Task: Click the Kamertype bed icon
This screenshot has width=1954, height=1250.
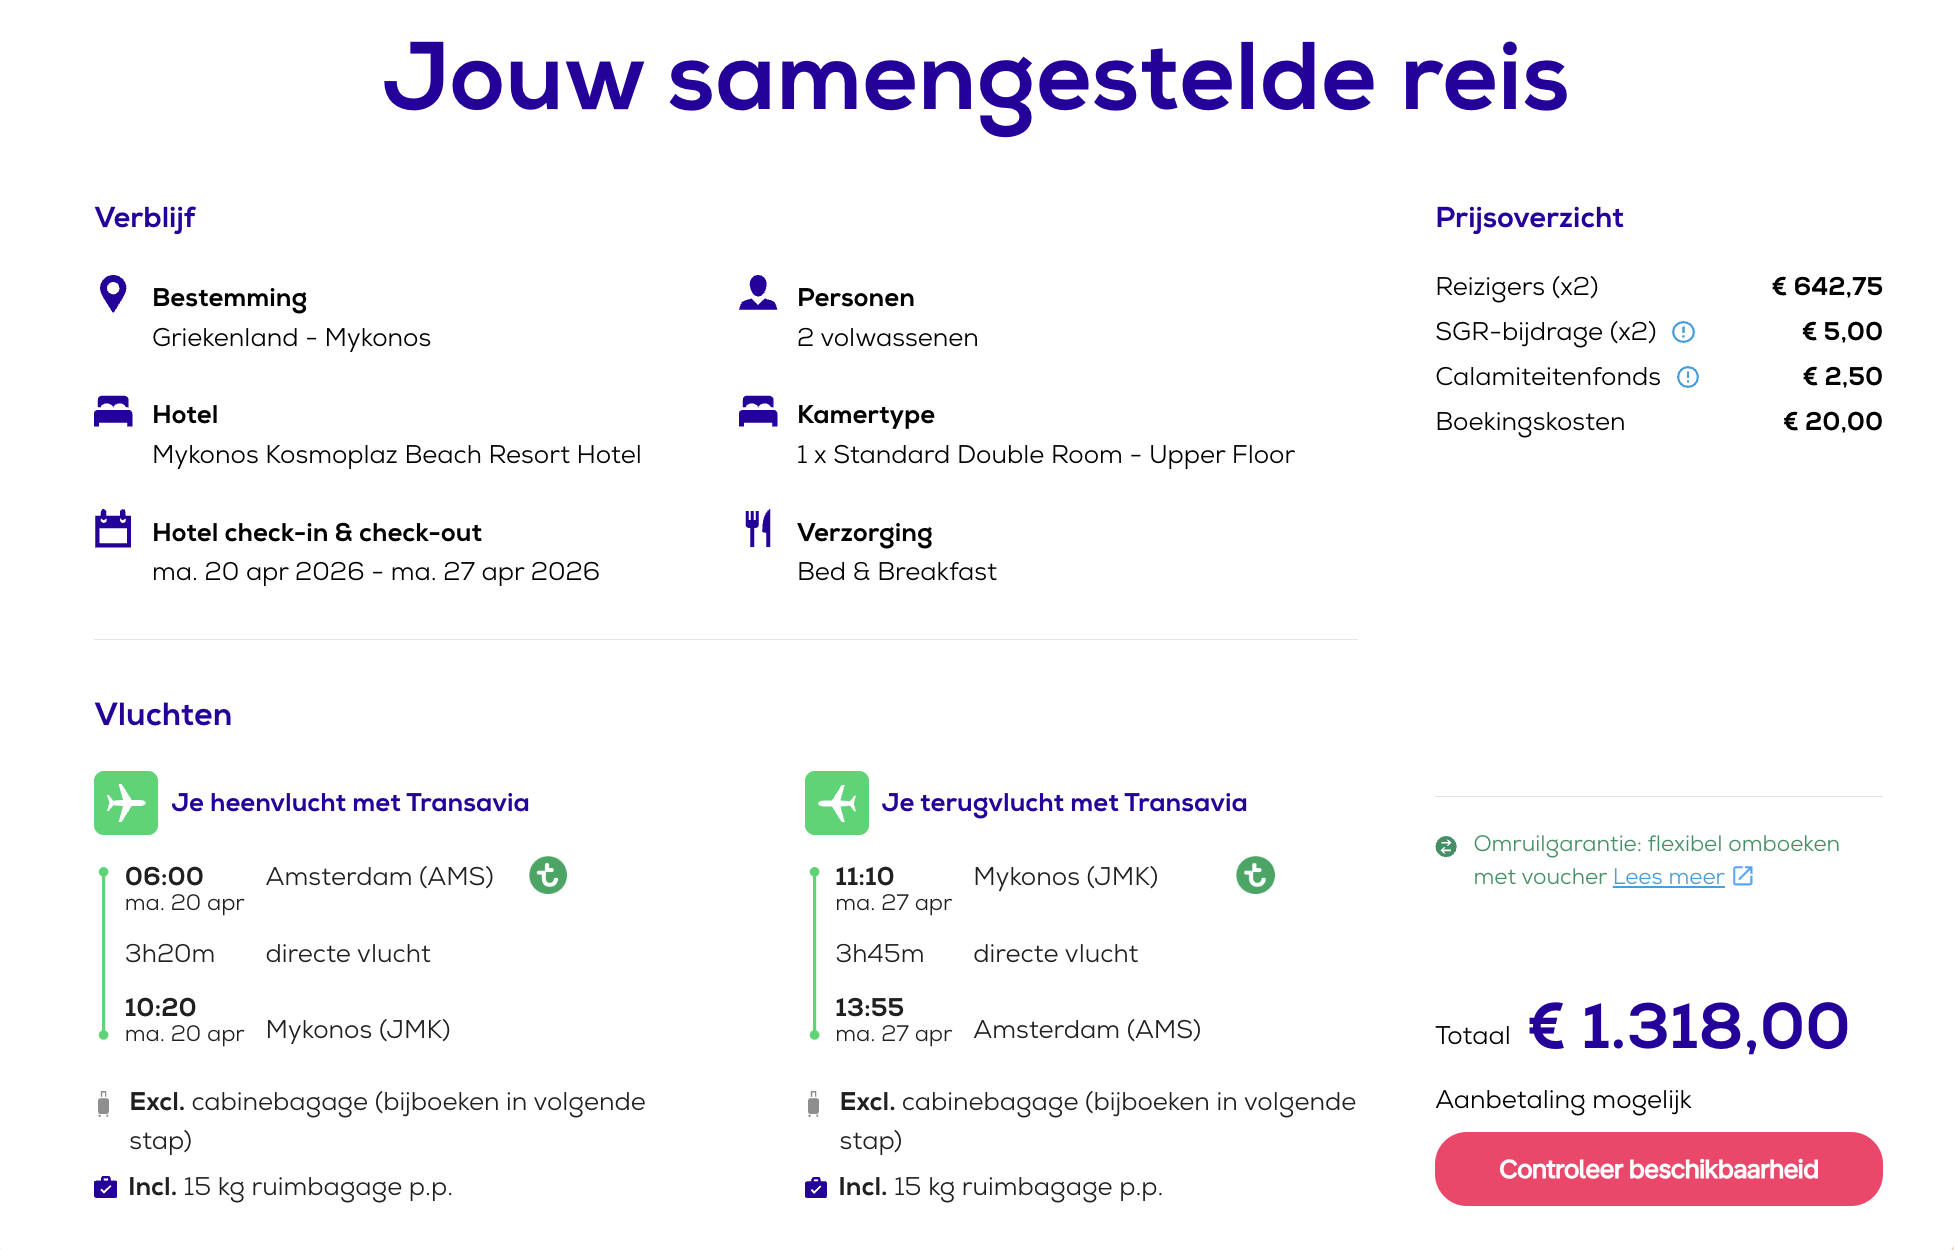Action: [x=758, y=411]
